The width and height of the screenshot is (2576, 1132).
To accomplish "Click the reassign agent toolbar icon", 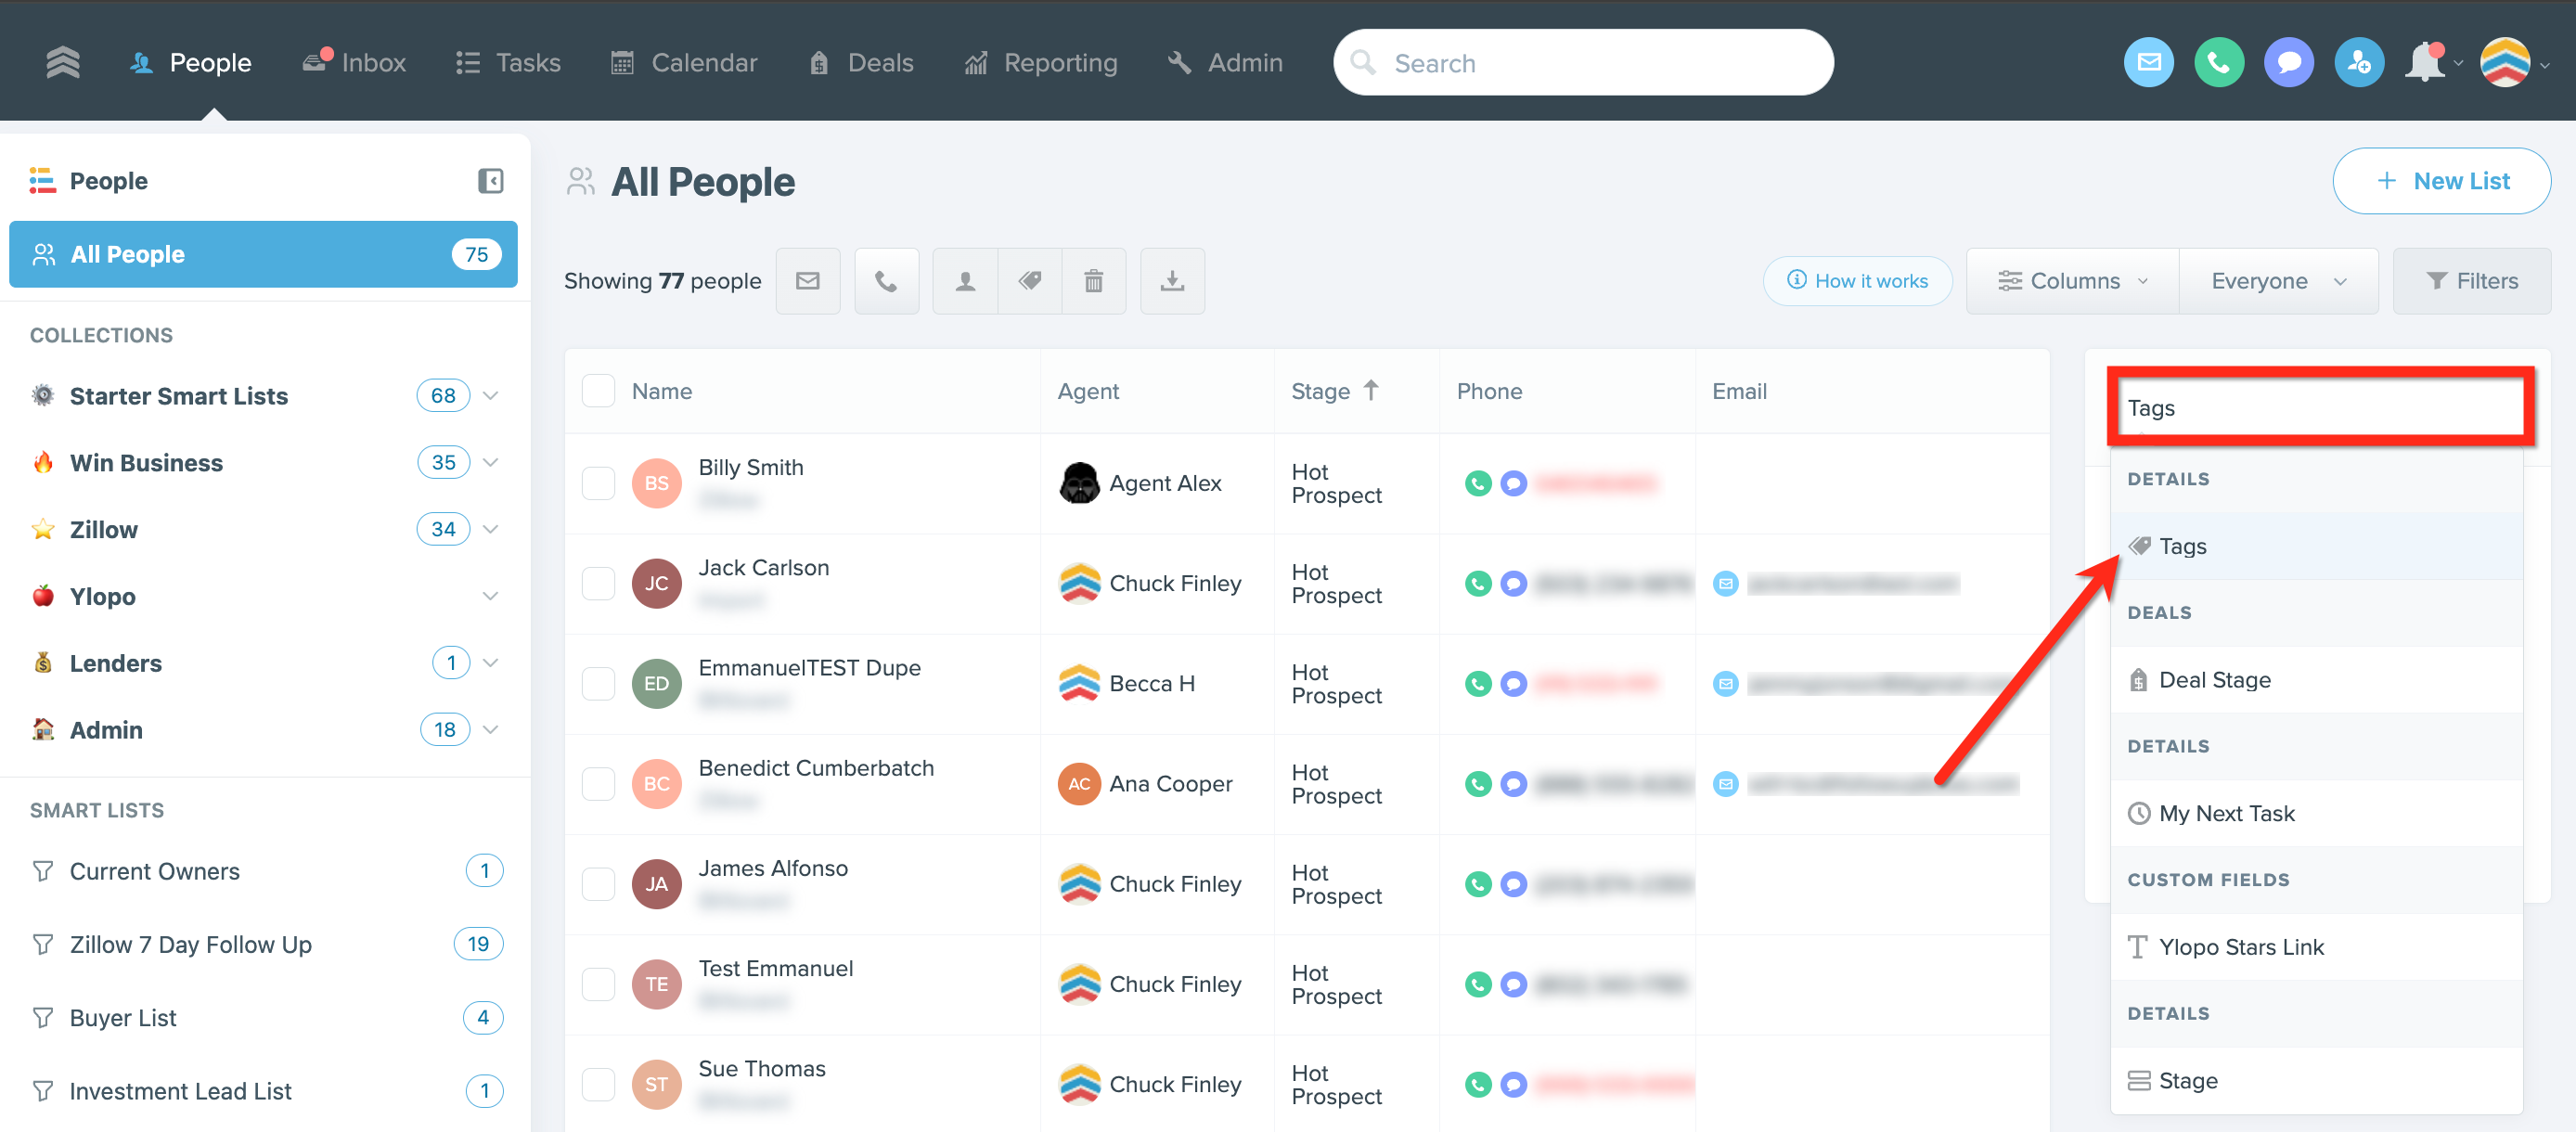I will click(965, 281).
